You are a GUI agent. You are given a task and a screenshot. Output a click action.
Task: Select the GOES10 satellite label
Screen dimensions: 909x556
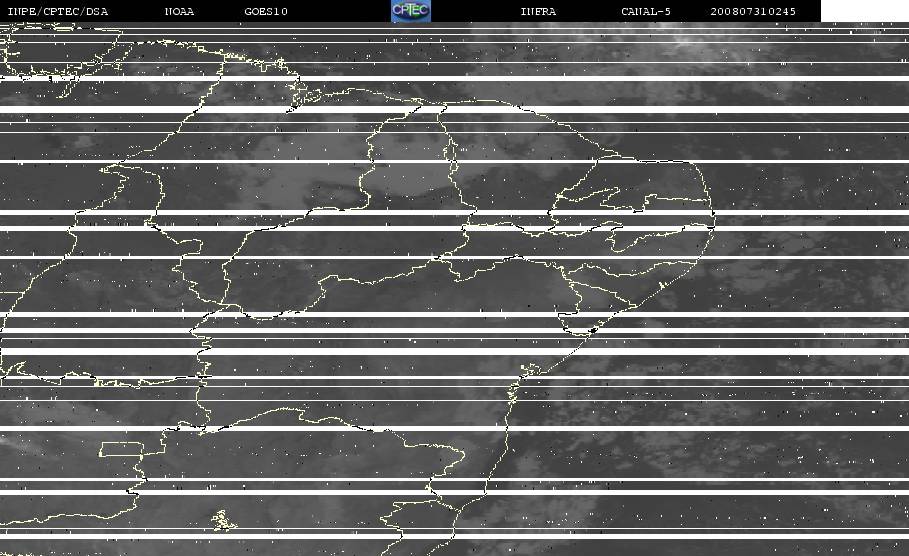266,11
